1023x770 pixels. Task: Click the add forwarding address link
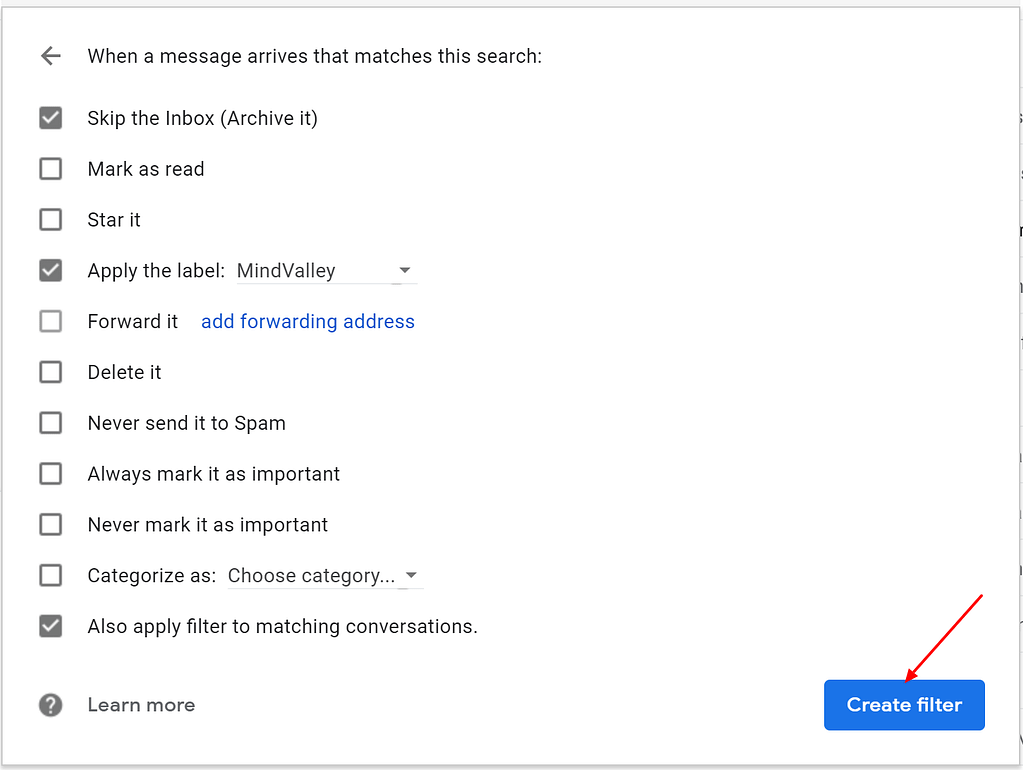(308, 321)
